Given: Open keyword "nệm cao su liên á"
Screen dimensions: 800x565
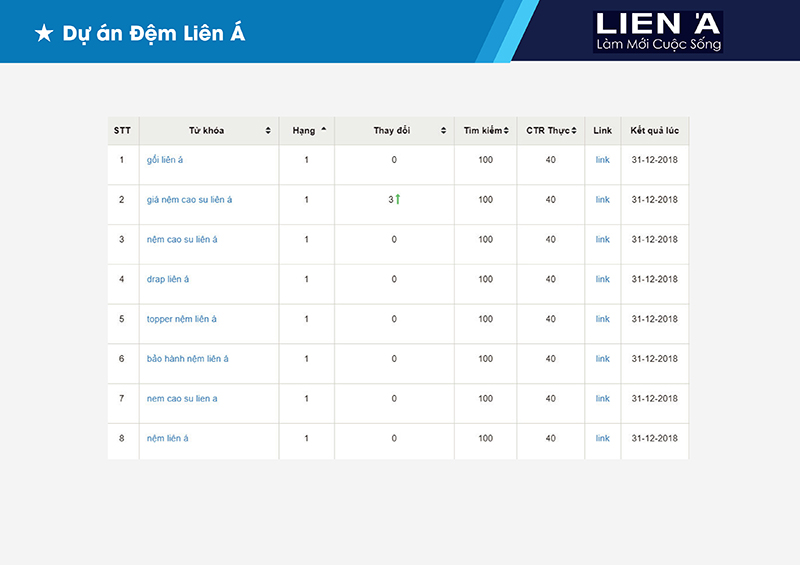Looking at the screenshot, I should tap(182, 240).
